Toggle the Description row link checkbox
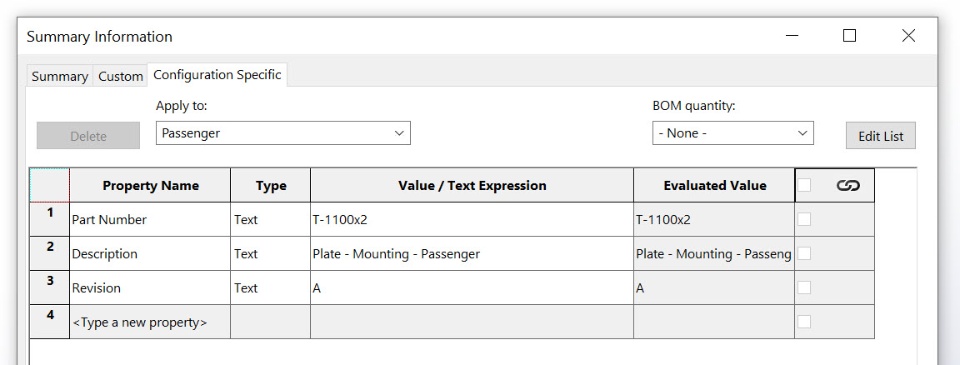The width and height of the screenshot is (960, 365). 804,254
